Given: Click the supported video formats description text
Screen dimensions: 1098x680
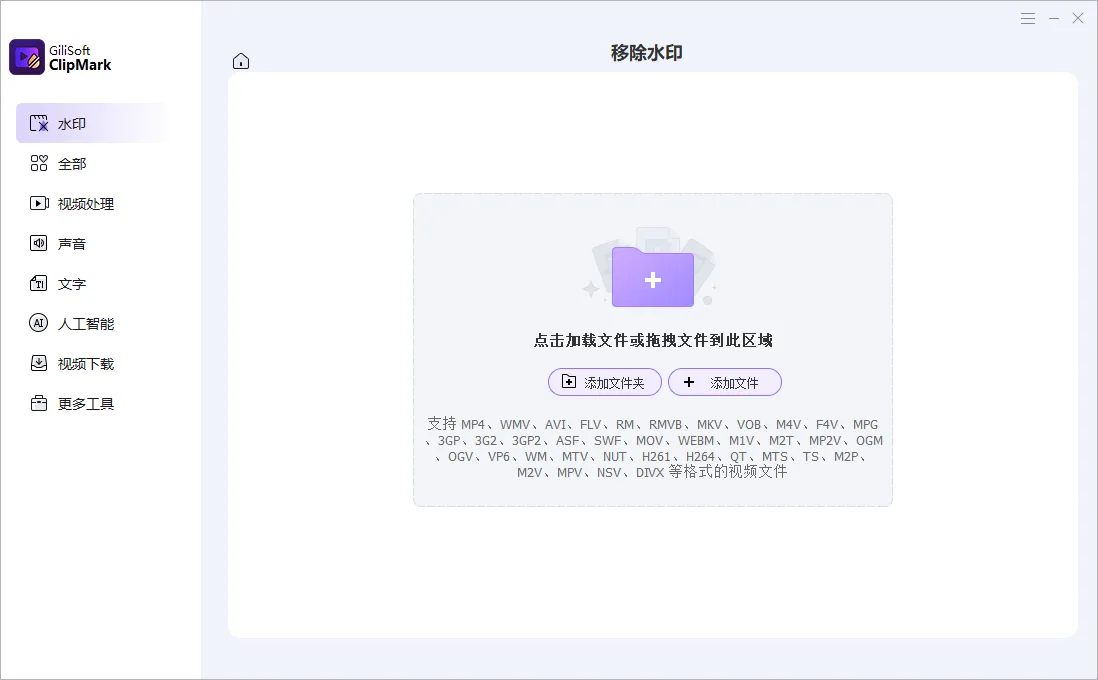Looking at the screenshot, I should pos(652,448).
